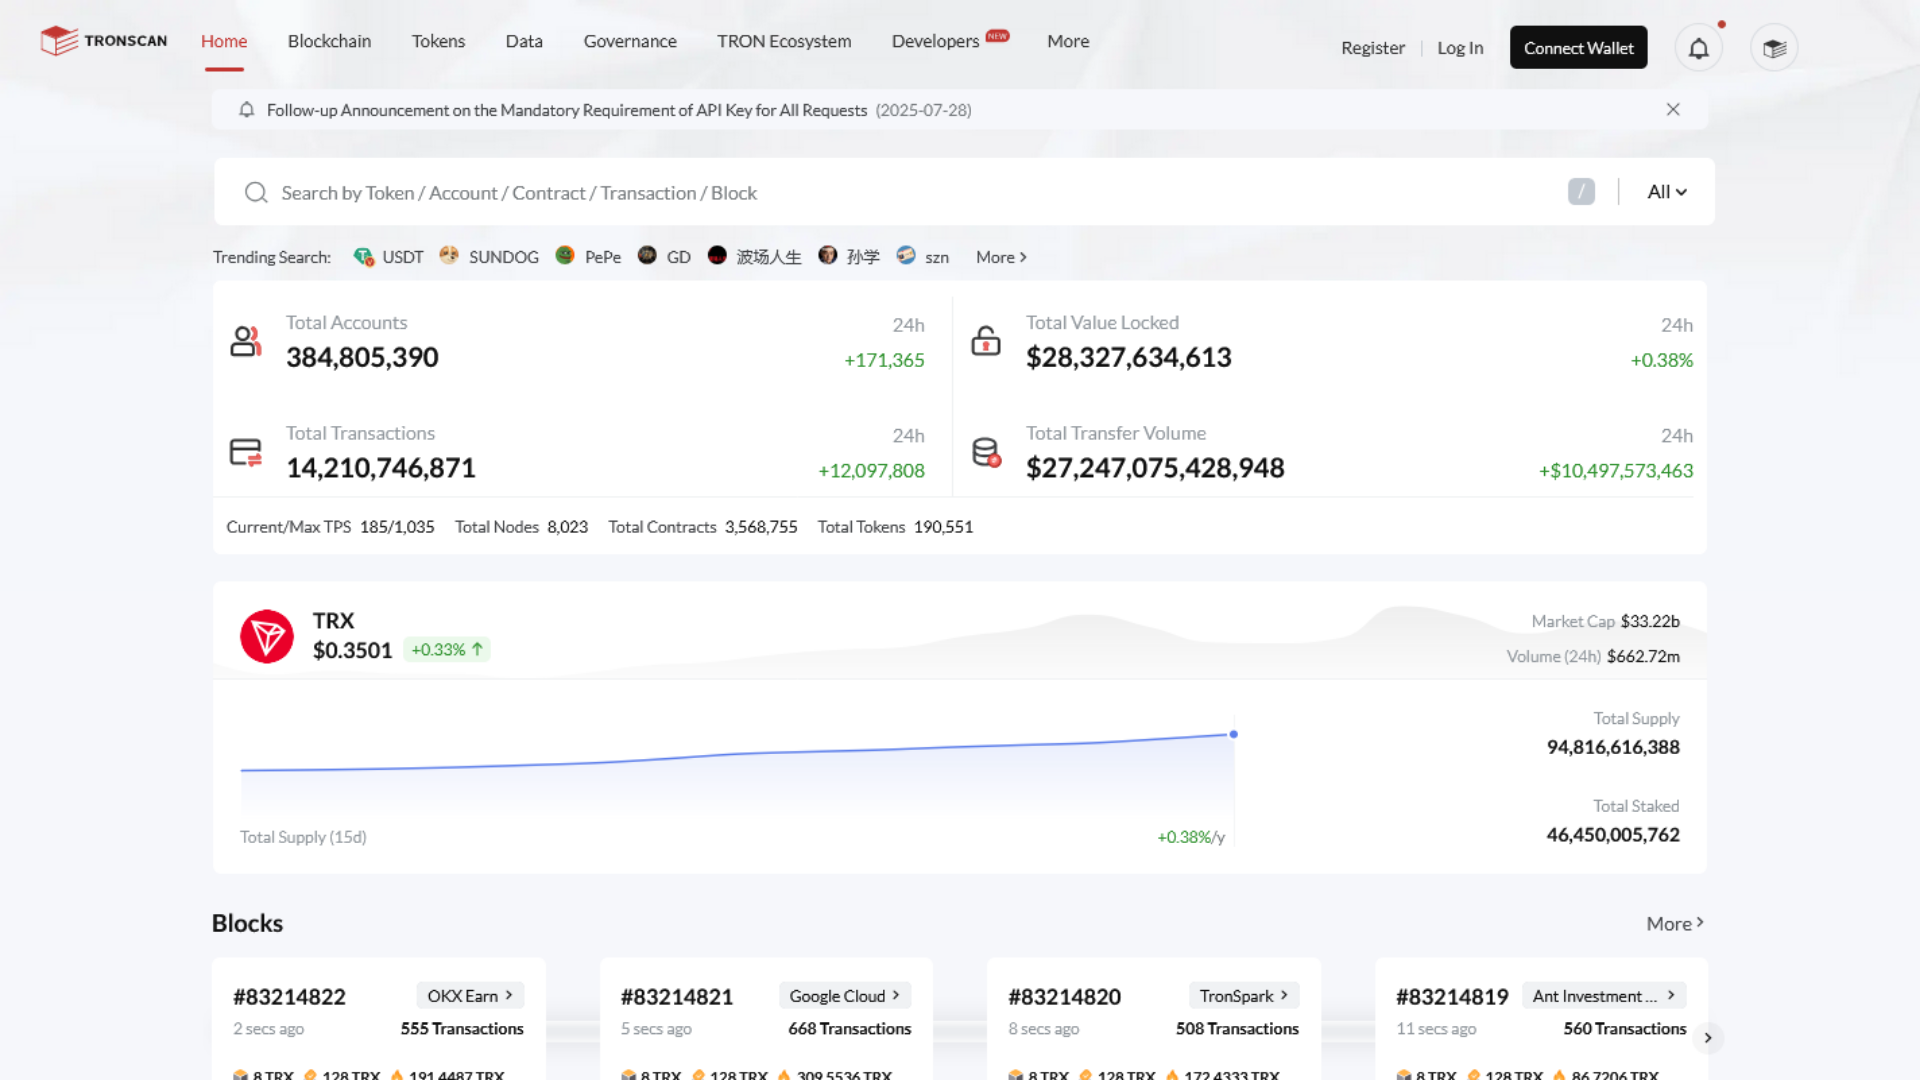The image size is (1920, 1080).
Task: Expand More trending searches
Action: point(1001,257)
